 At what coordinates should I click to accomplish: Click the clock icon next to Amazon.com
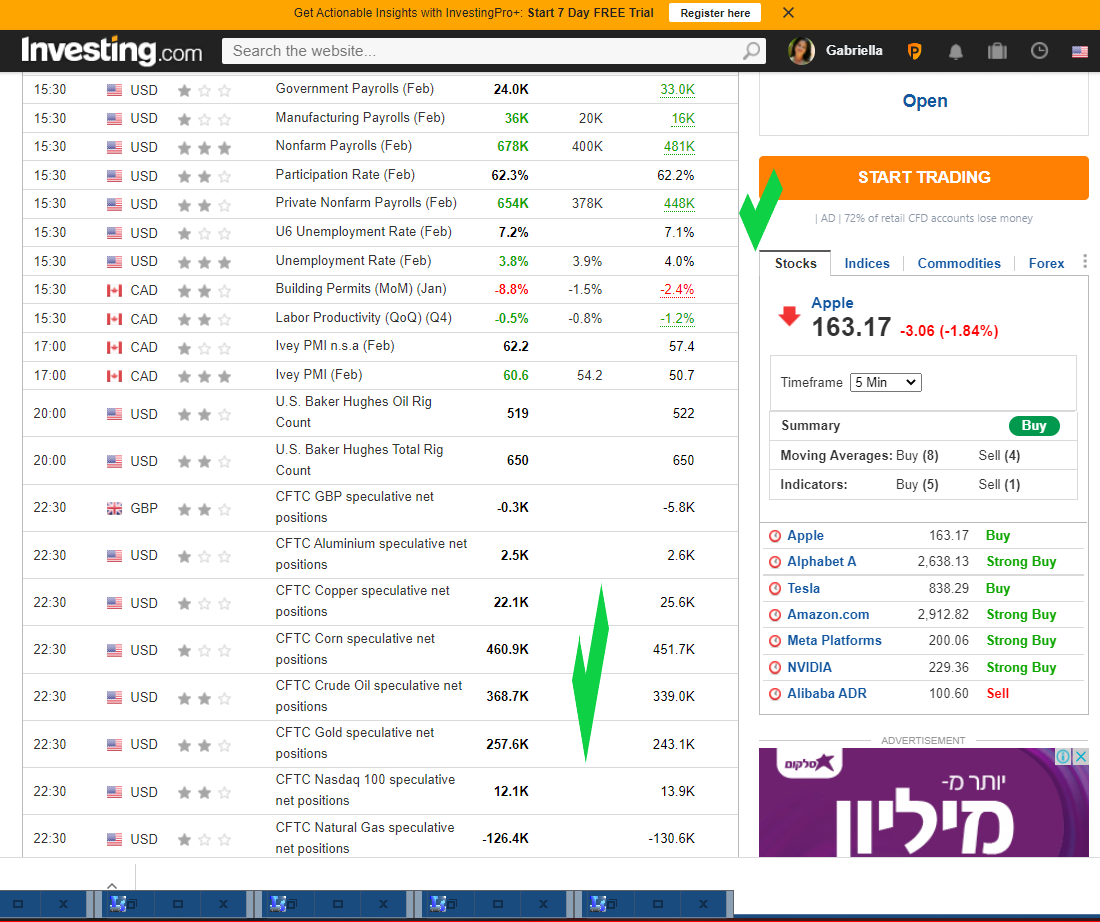tap(774, 615)
